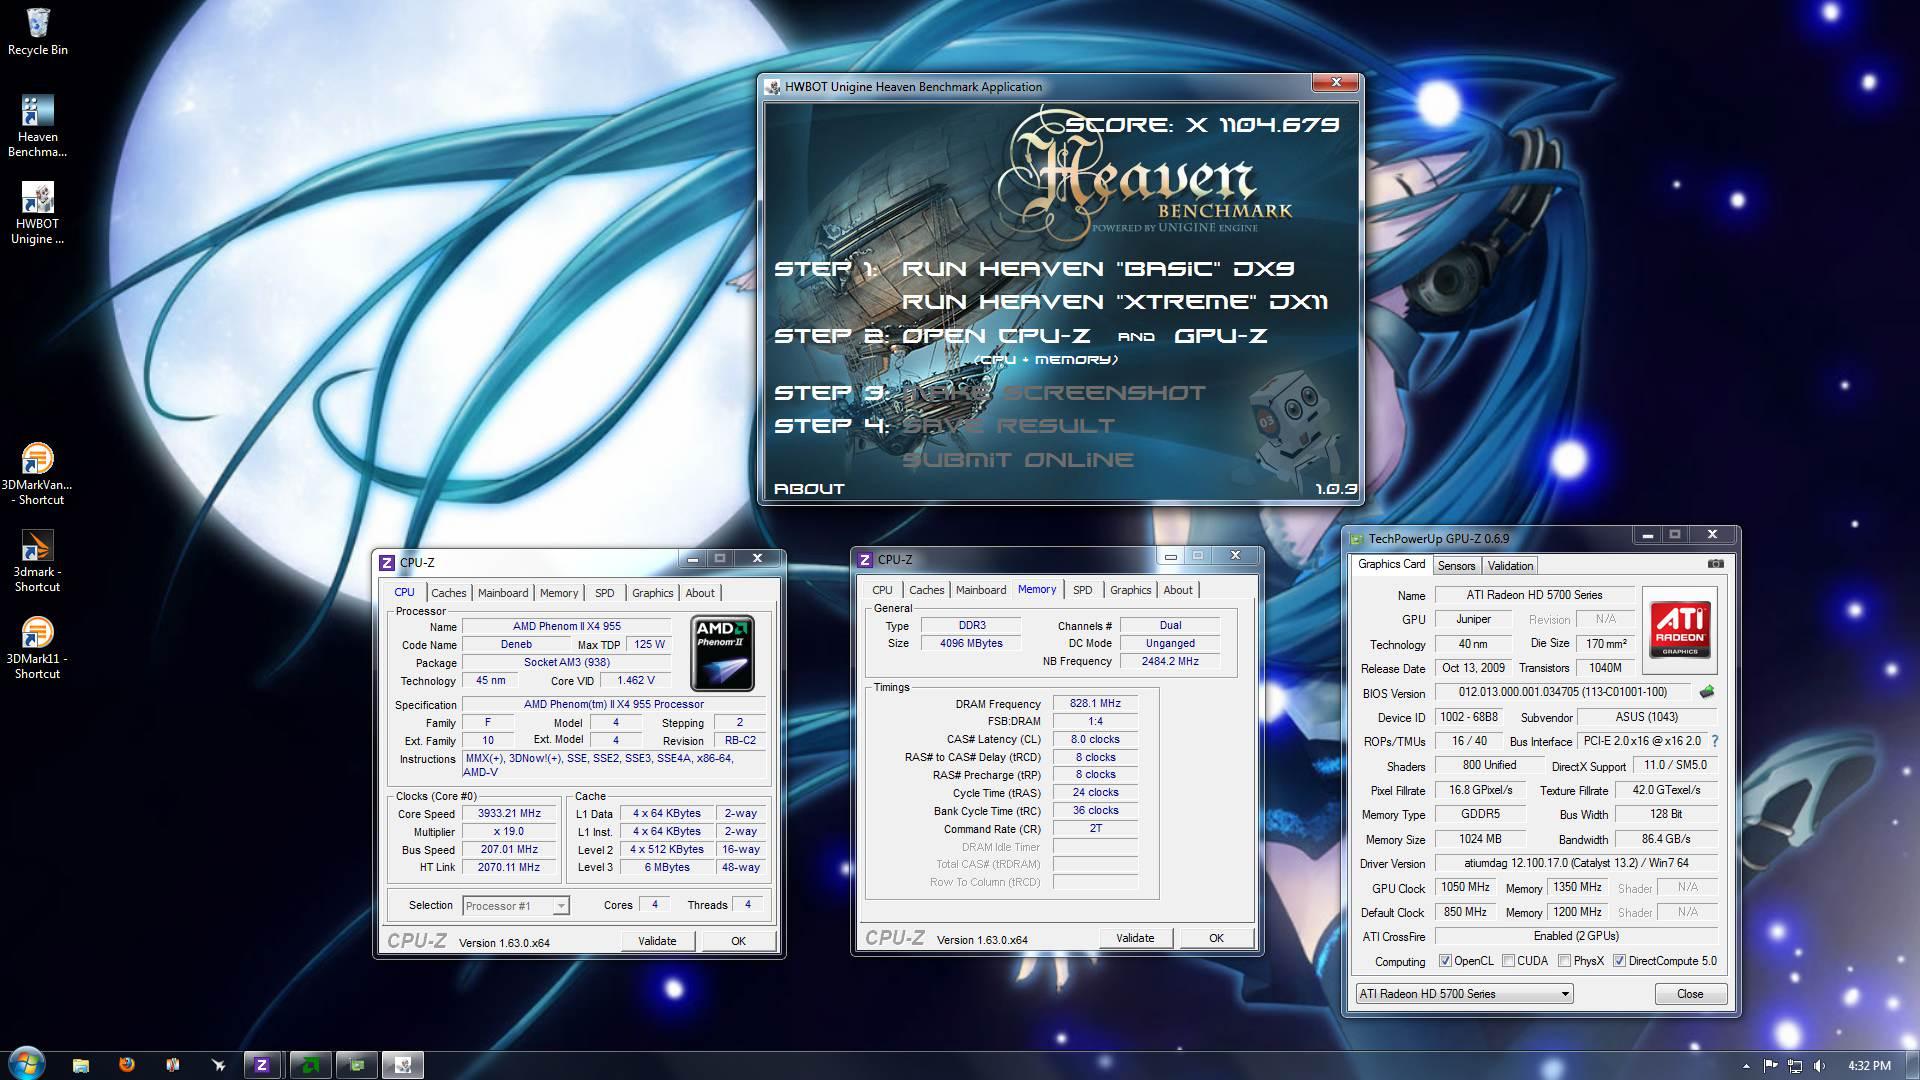The image size is (1920, 1080).
Task: Click the AMD Phenom II logo in CPU-Z
Action: tap(723, 654)
